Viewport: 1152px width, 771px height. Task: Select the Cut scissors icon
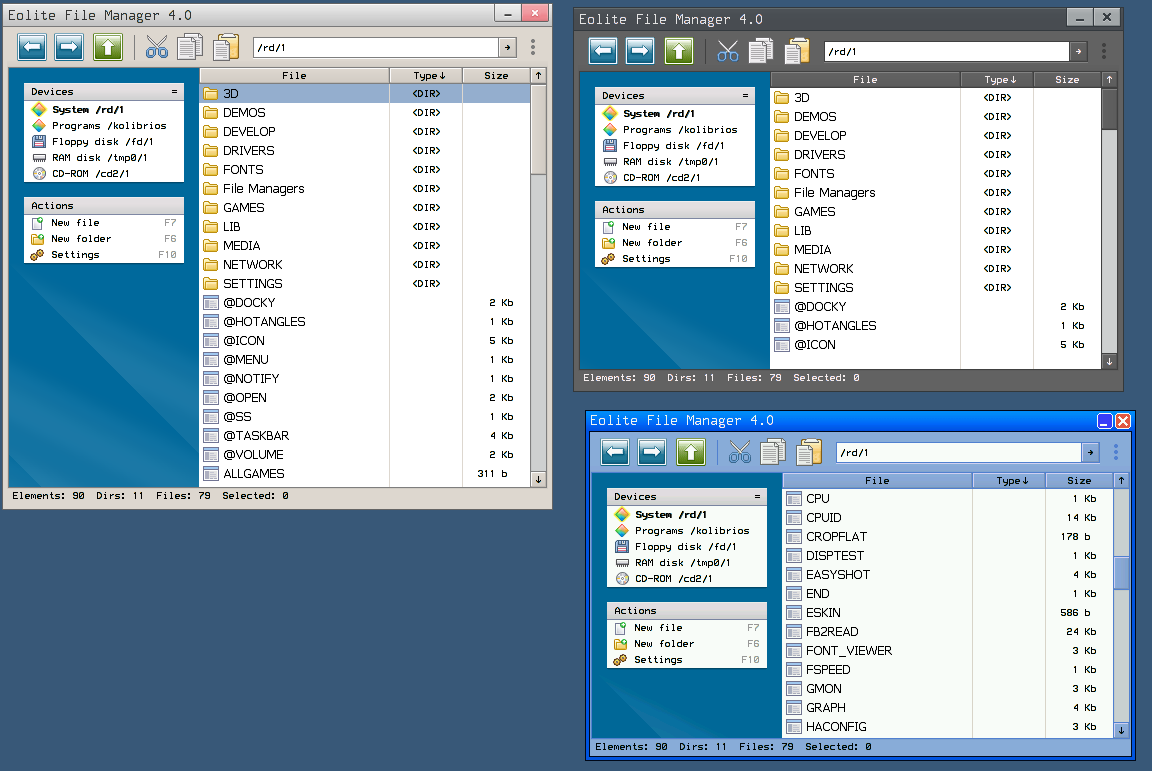click(x=155, y=46)
